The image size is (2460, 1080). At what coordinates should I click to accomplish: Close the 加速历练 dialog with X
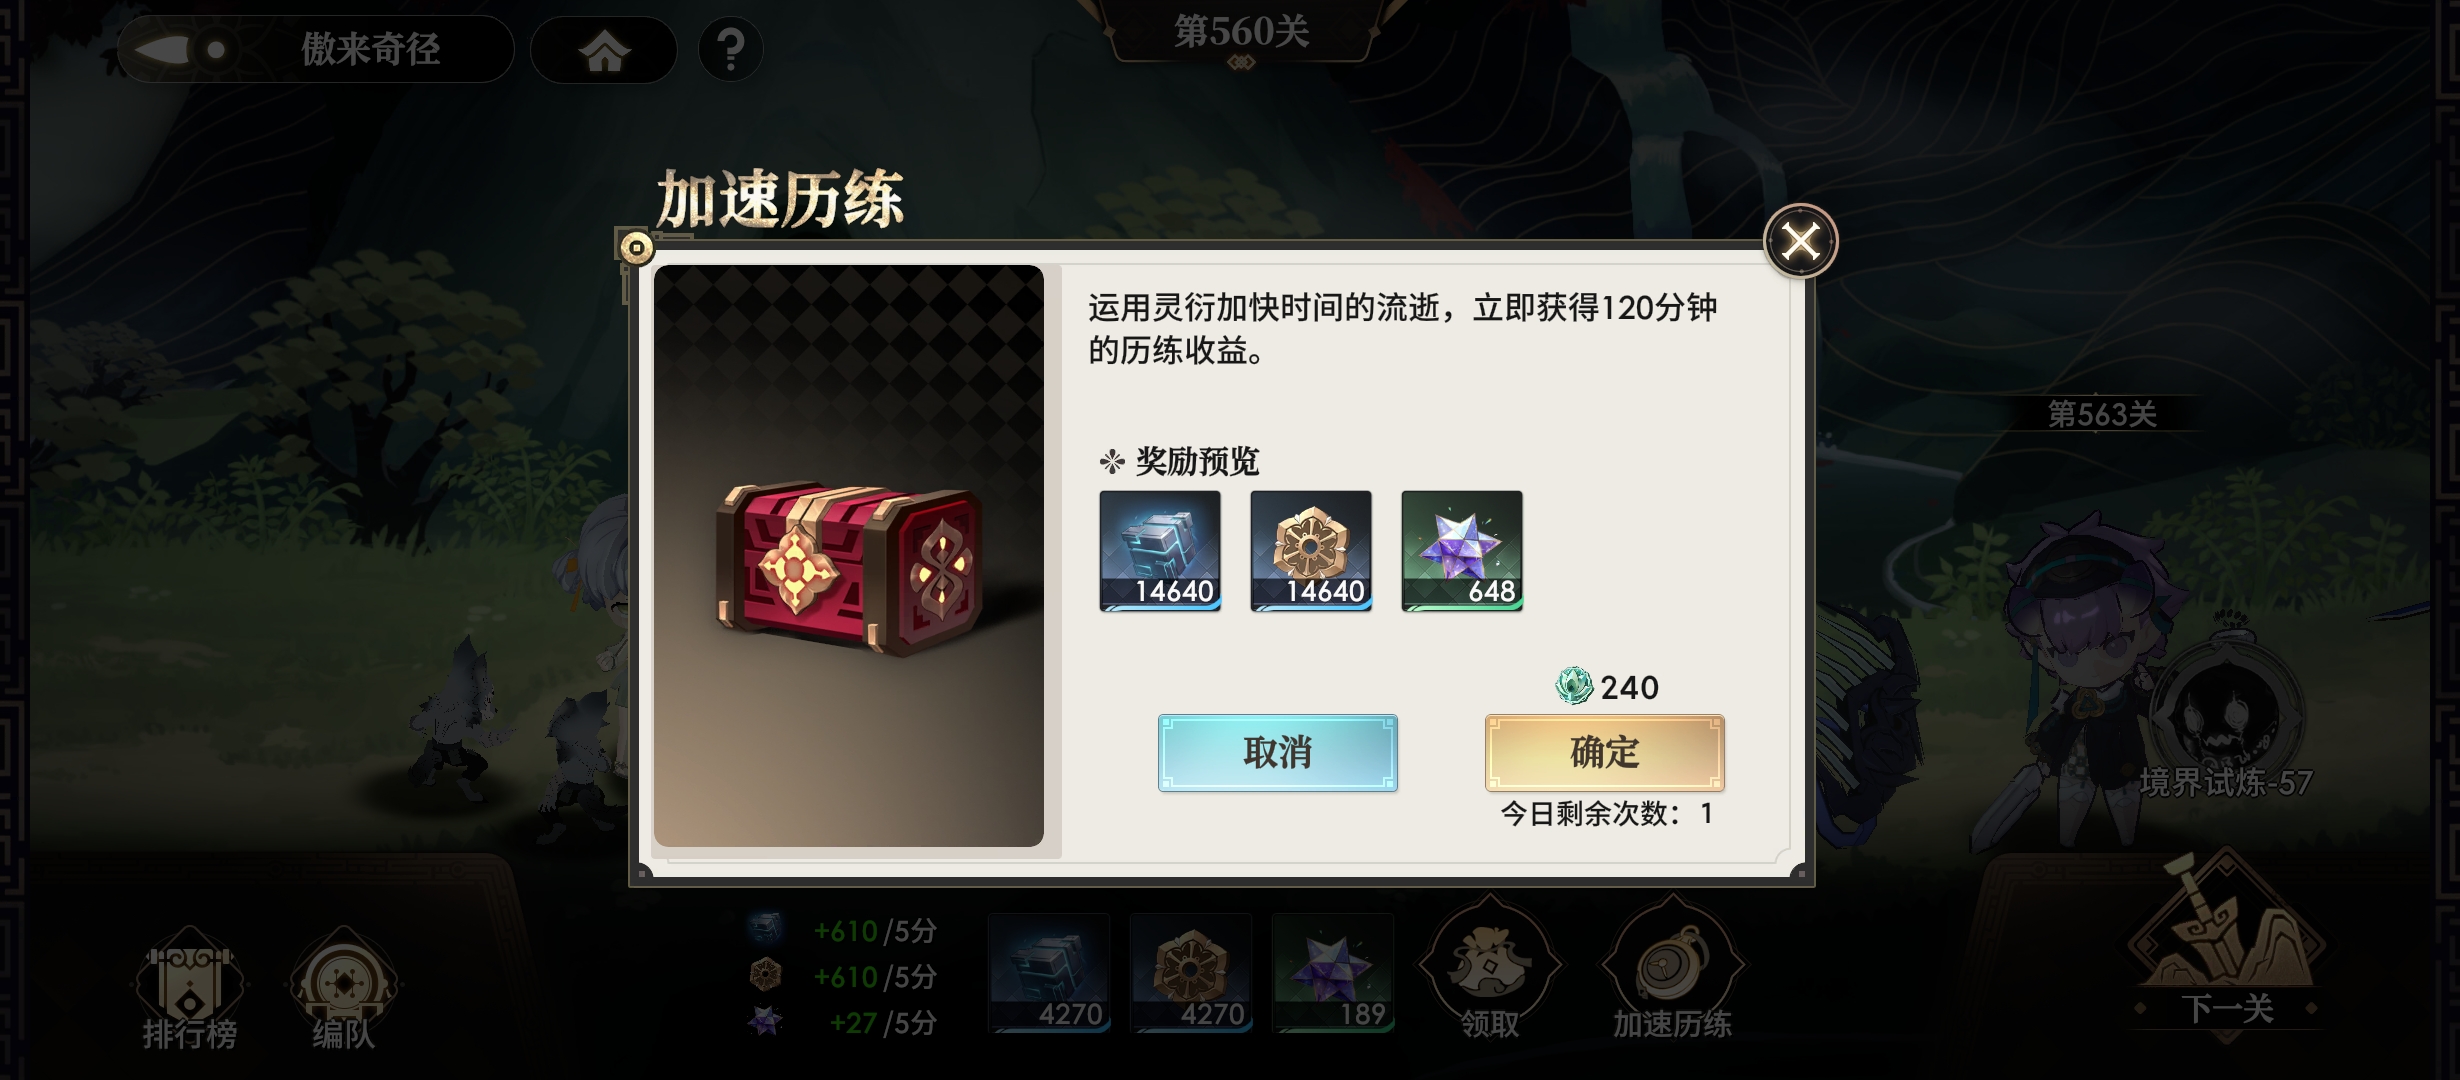(1801, 241)
